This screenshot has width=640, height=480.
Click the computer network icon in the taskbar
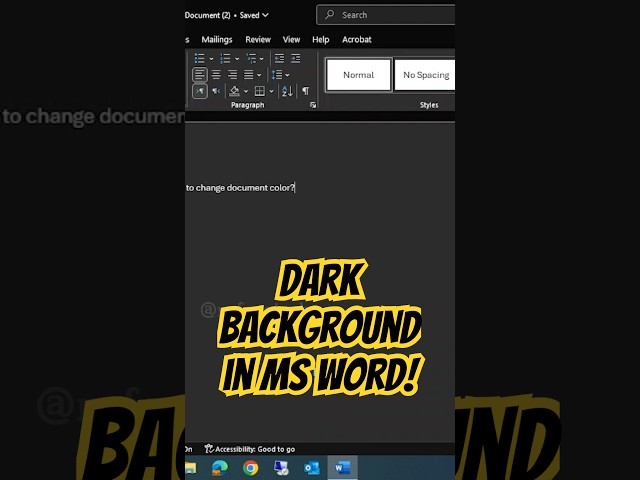[281, 468]
